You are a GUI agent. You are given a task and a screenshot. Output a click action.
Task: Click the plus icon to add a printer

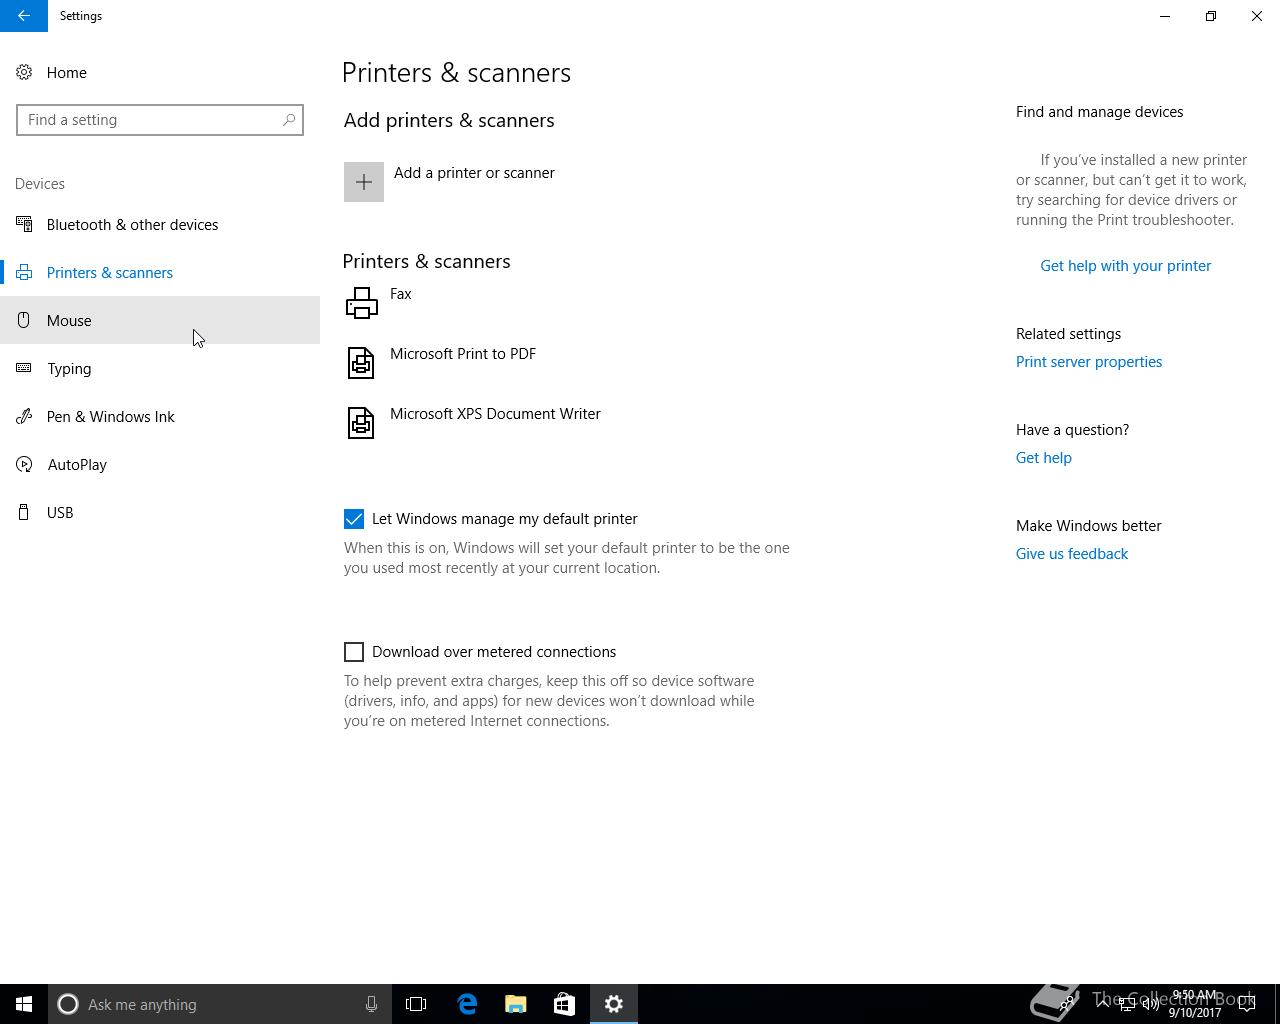[364, 182]
